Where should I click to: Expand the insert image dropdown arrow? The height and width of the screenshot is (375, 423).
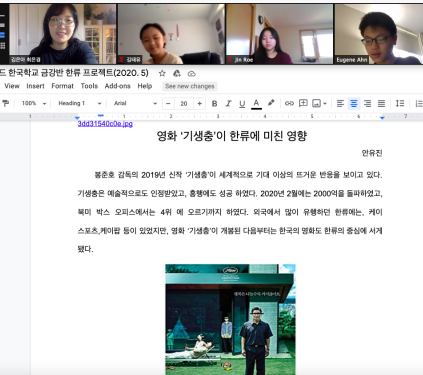(x=325, y=104)
